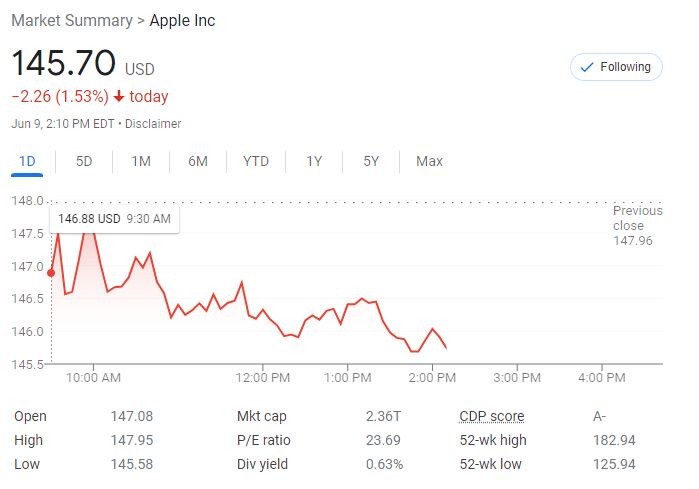
Task: Switch to the 1M chart range
Action: tap(141, 161)
